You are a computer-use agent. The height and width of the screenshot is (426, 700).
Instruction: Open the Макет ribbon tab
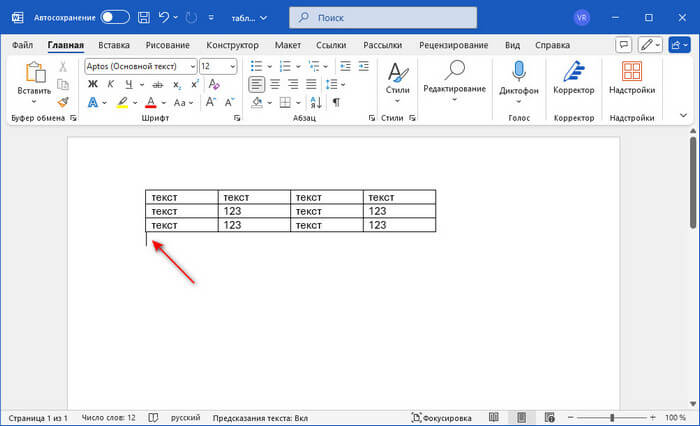[x=288, y=45]
